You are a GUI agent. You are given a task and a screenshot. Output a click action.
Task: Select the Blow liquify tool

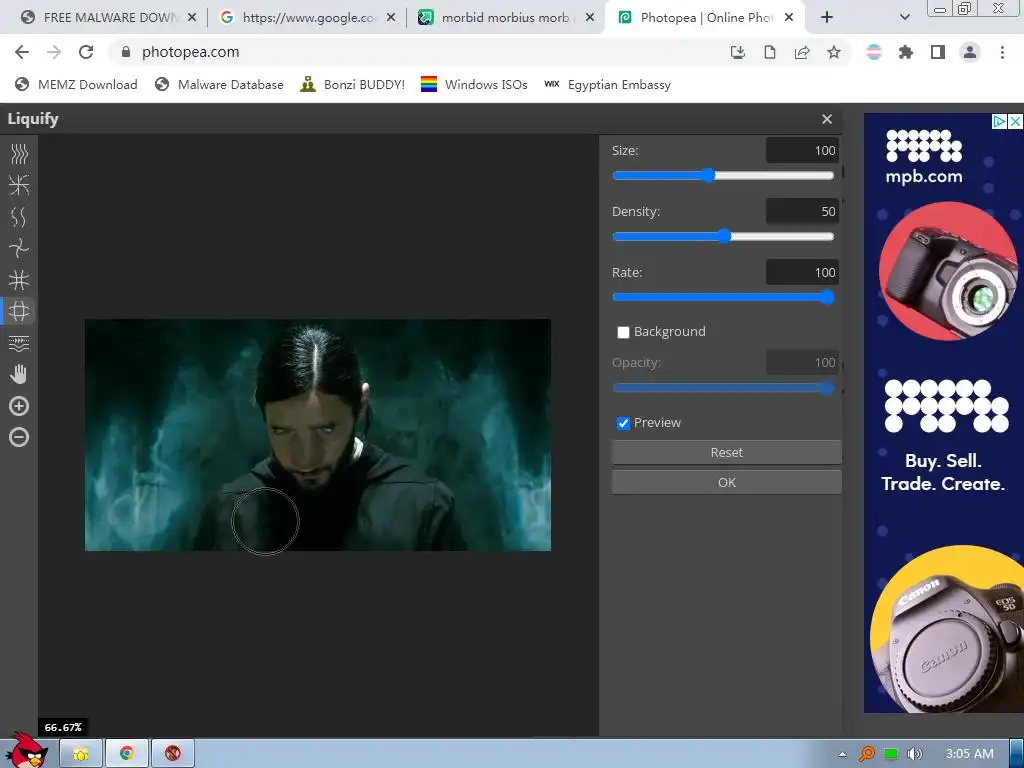[19, 311]
